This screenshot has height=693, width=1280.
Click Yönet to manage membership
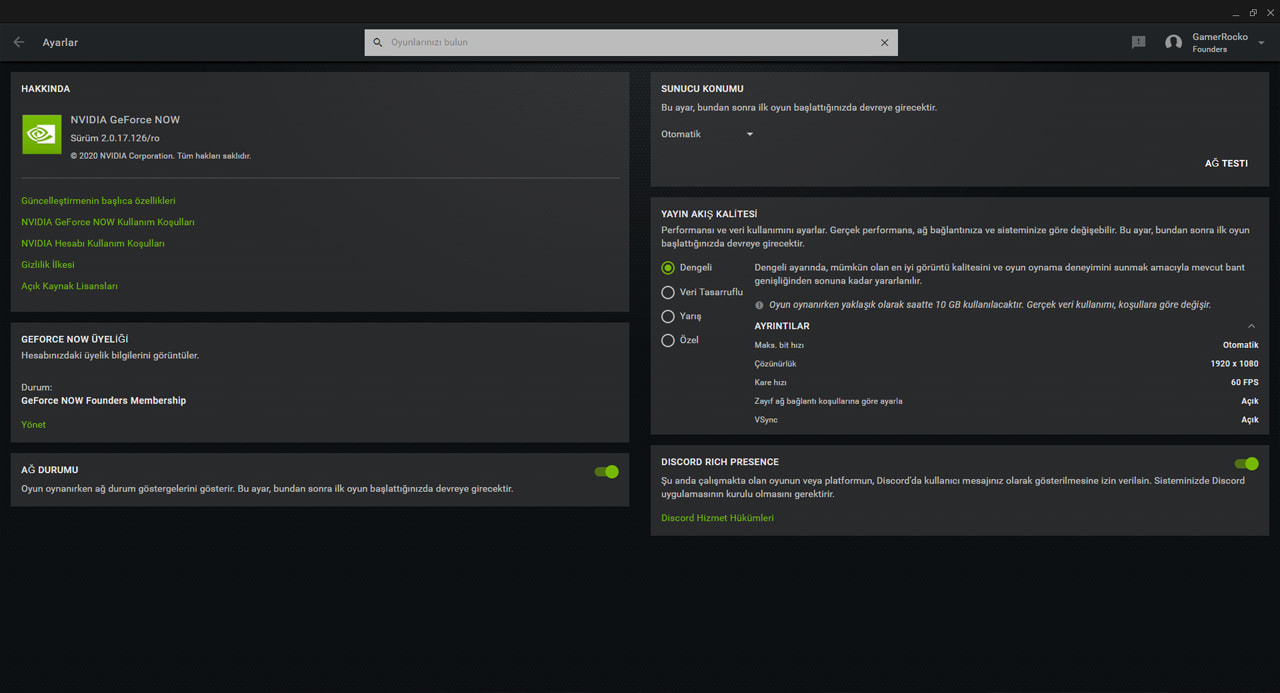point(33,425)
